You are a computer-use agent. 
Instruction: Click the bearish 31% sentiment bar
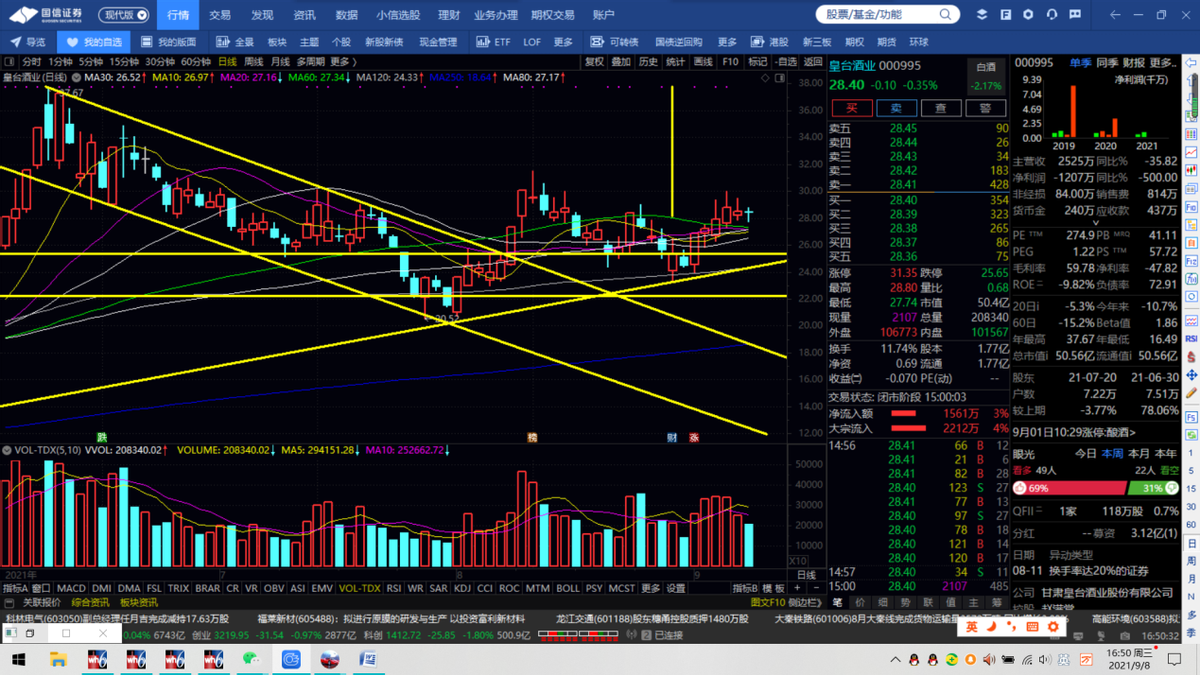tap(1154, 488)
